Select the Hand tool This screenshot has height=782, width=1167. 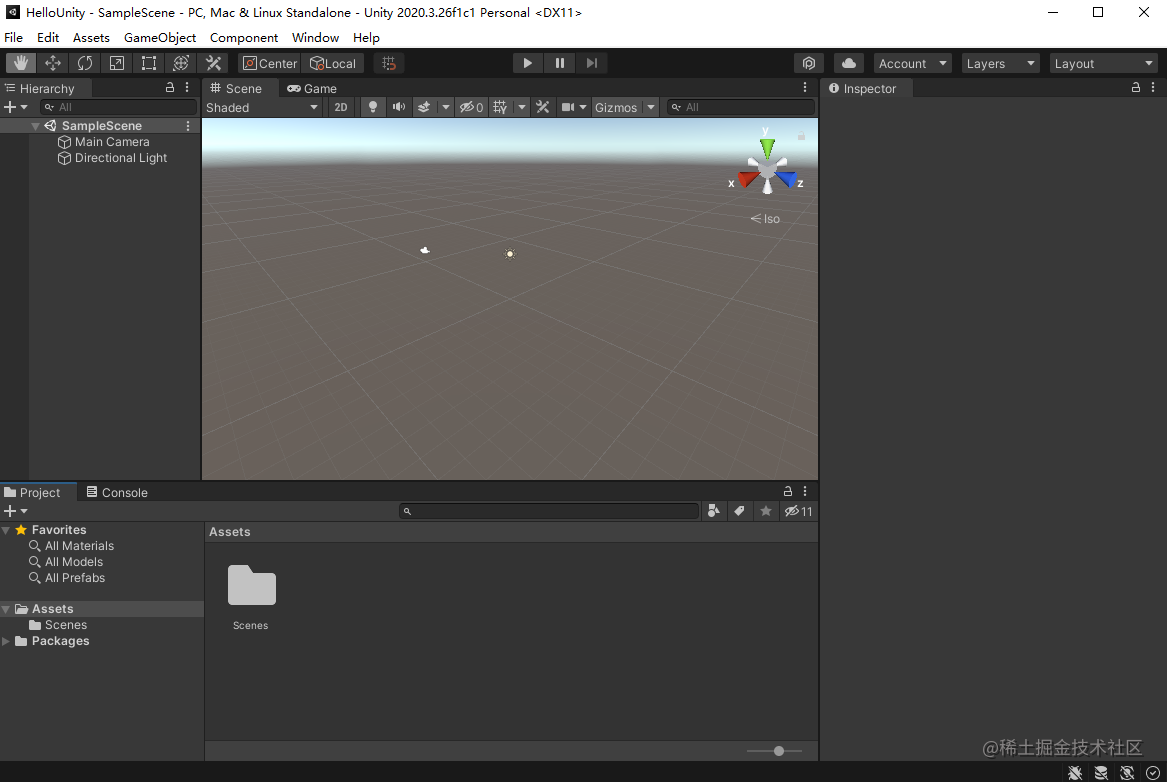coord(21,62)
